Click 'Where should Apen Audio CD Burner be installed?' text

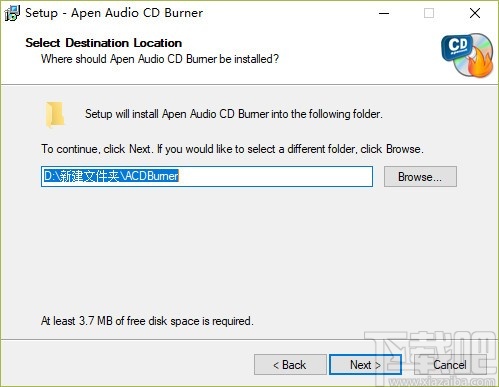(160, 59)
